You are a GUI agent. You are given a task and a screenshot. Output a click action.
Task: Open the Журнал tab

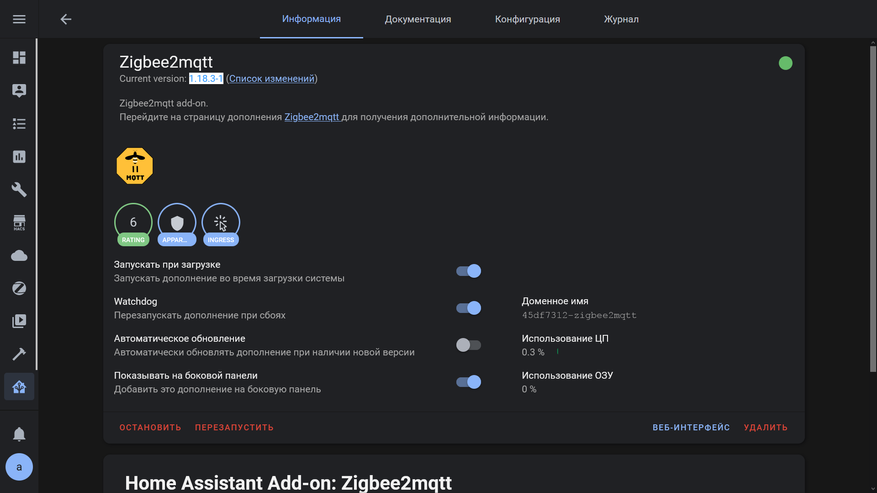[x=621, y=19]
